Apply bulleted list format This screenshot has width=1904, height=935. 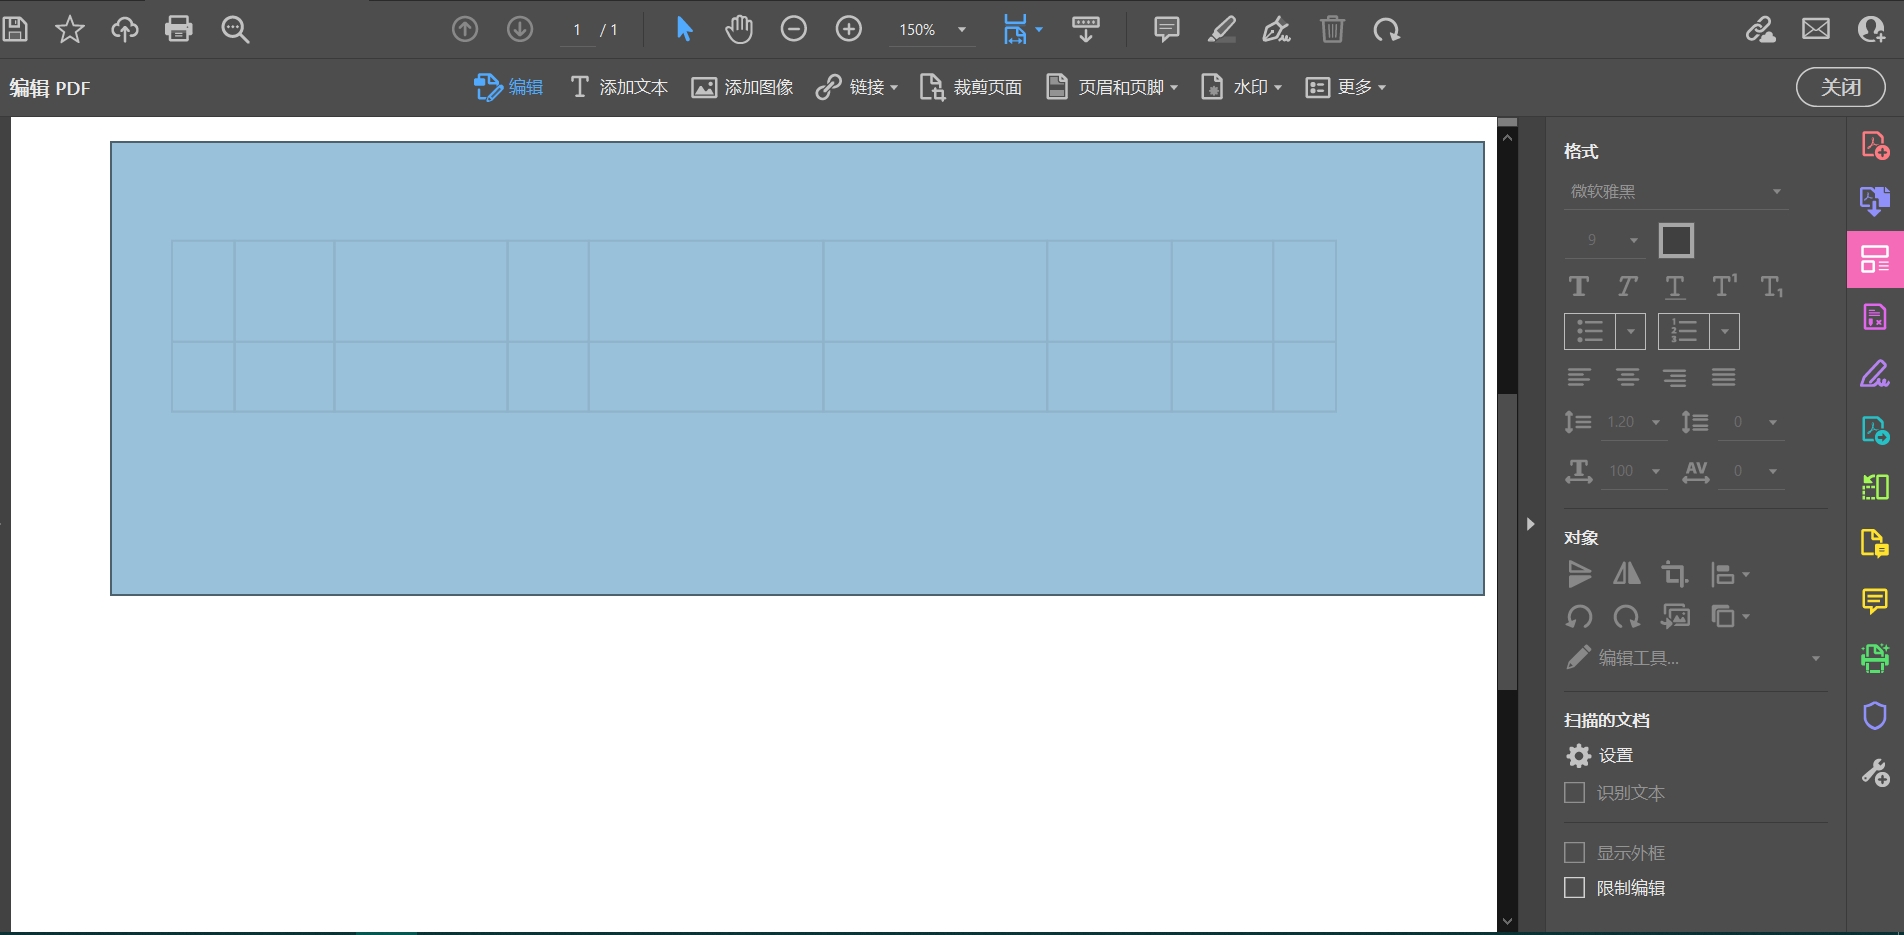tap(1590, 331)
